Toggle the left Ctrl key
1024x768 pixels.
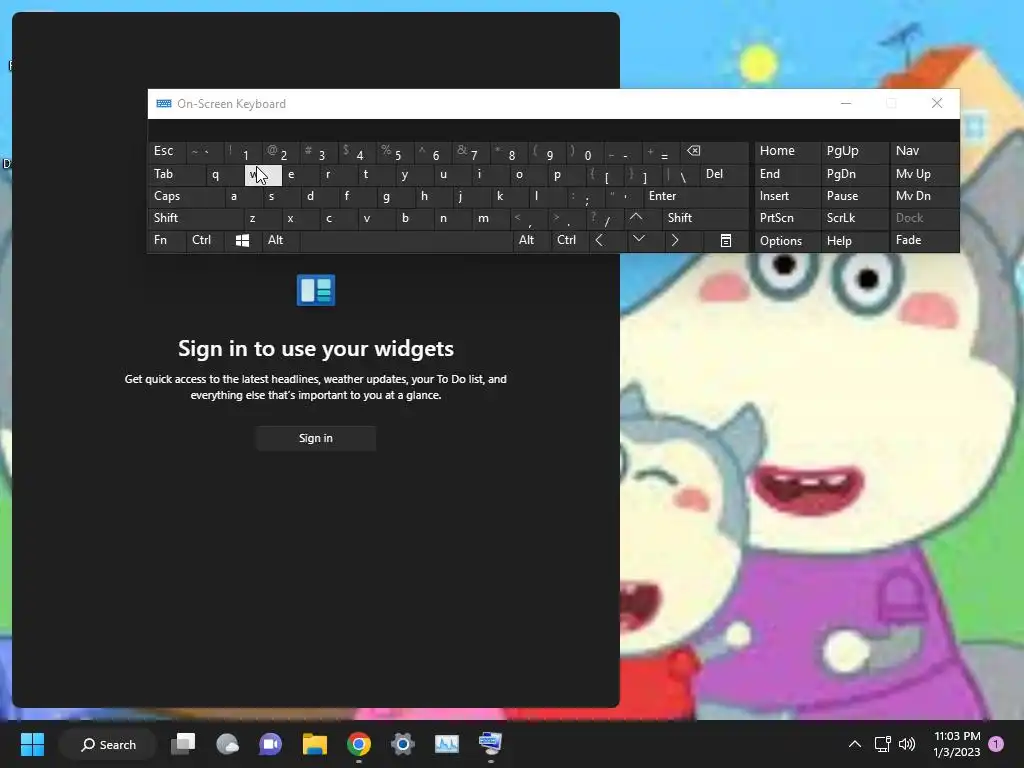[205, 240]
